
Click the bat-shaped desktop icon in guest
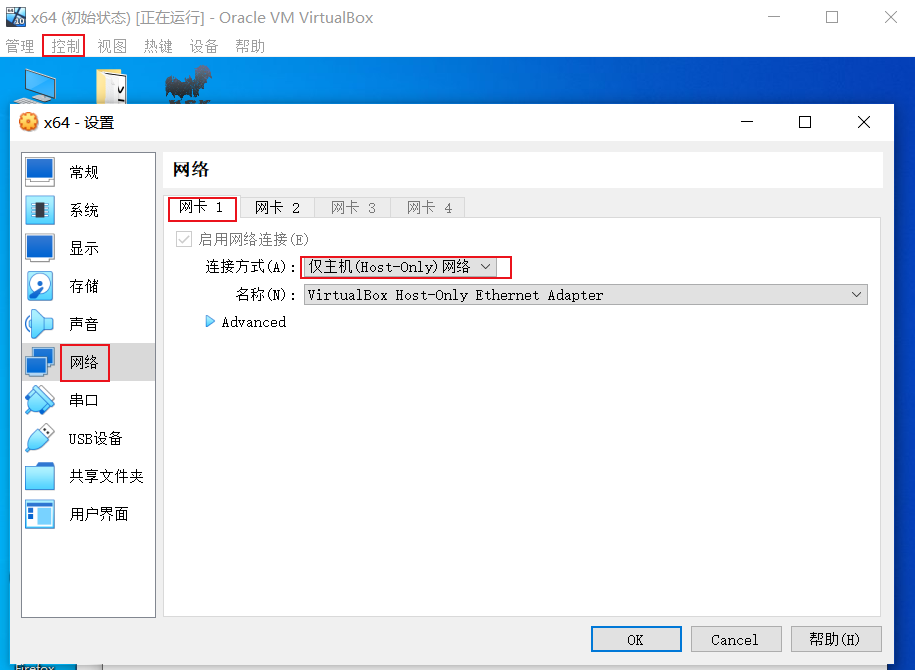[188, 85]
